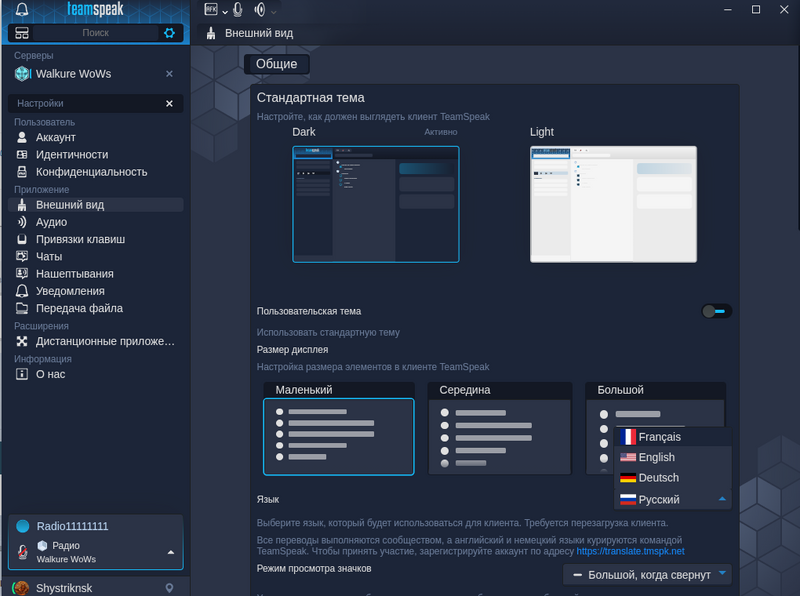800x596 pixels.
Task: Click the AFK status icon in toolbar
Action: pos(211,9)
